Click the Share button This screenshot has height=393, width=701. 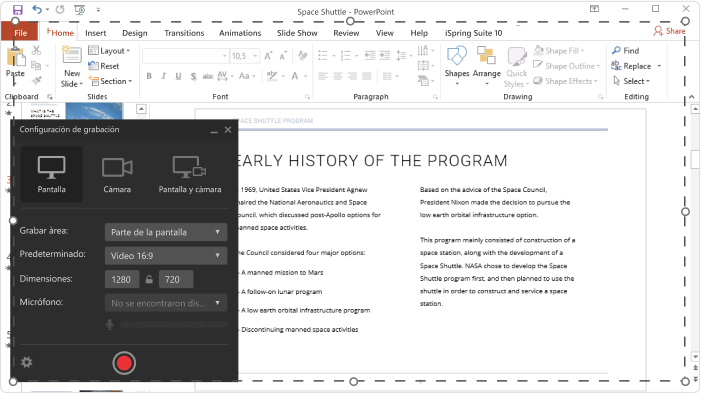click(x=669, y=31)
